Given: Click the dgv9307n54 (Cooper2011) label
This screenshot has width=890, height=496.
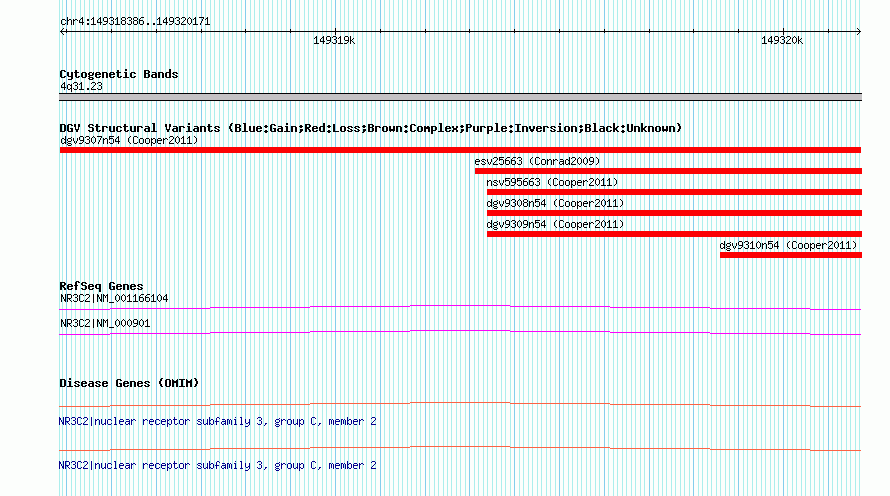Looking at the screenshot, I should click(x=129, y=140).
